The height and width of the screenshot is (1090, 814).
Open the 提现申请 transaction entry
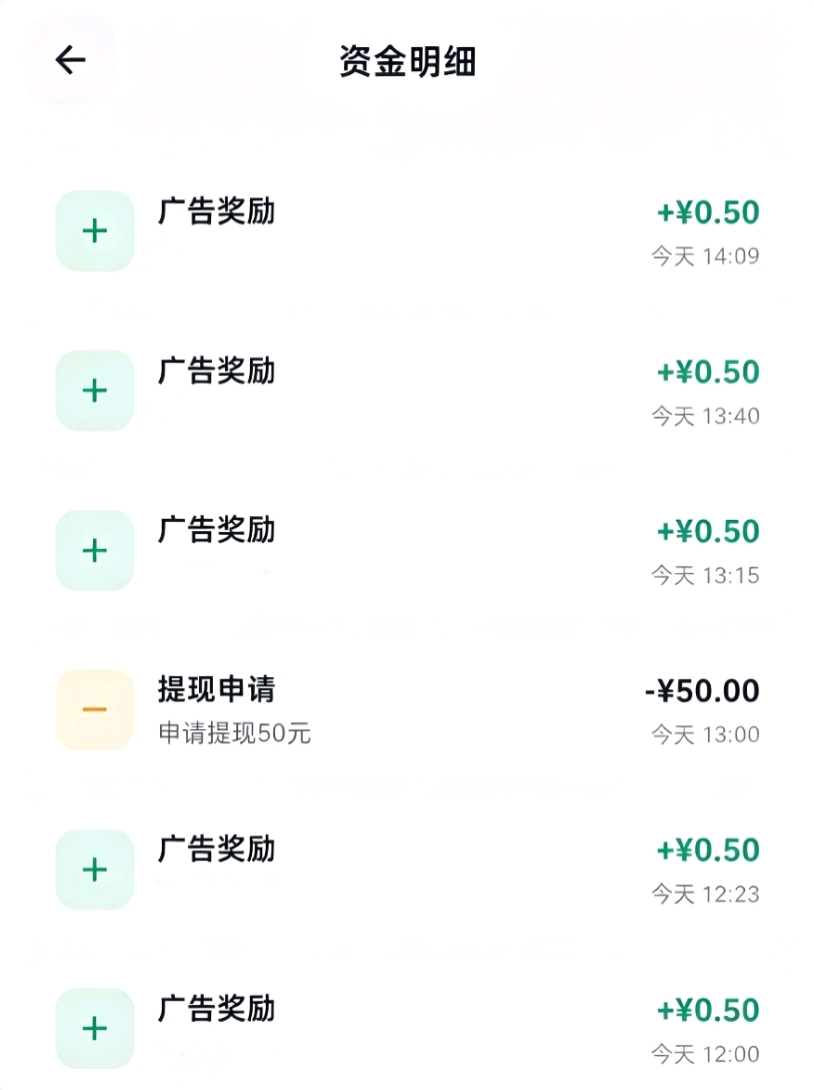click(216, 690)
